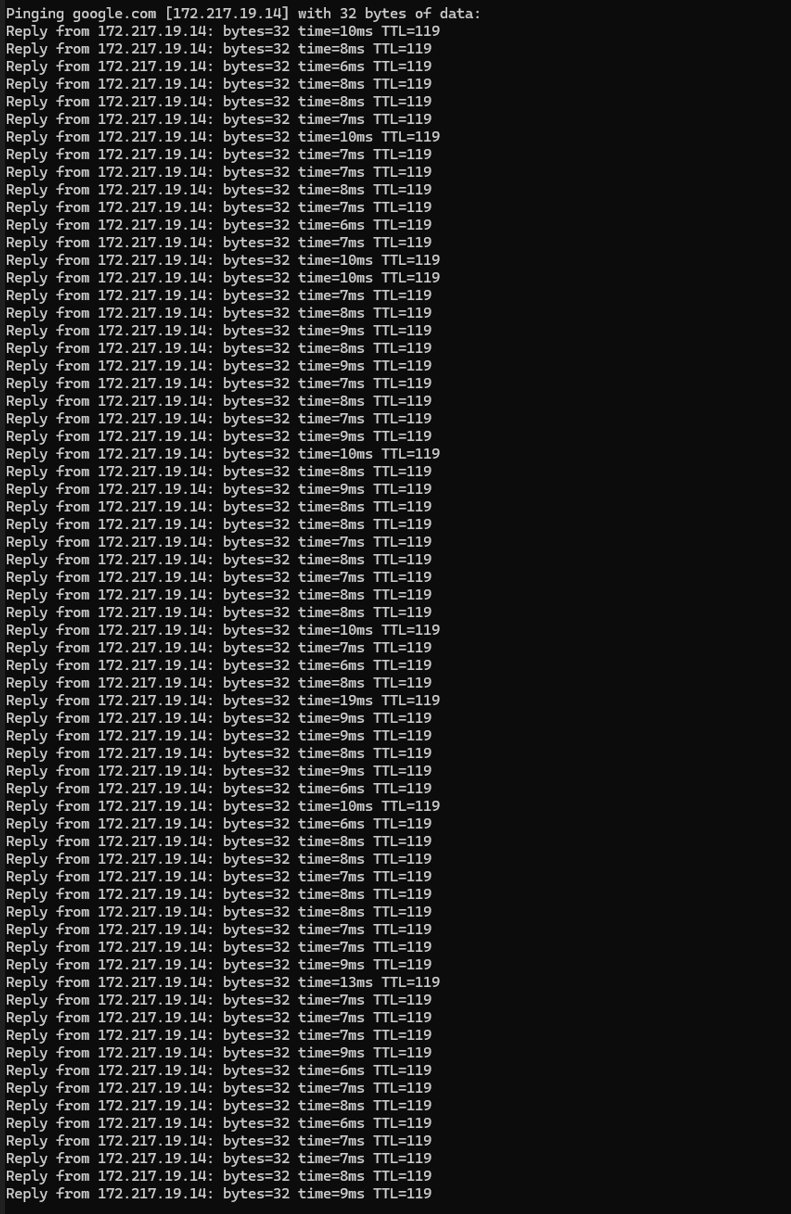Screen dimensions: 791x1214
Task: Click the time=19ms value
Action: tap(335, 700)
